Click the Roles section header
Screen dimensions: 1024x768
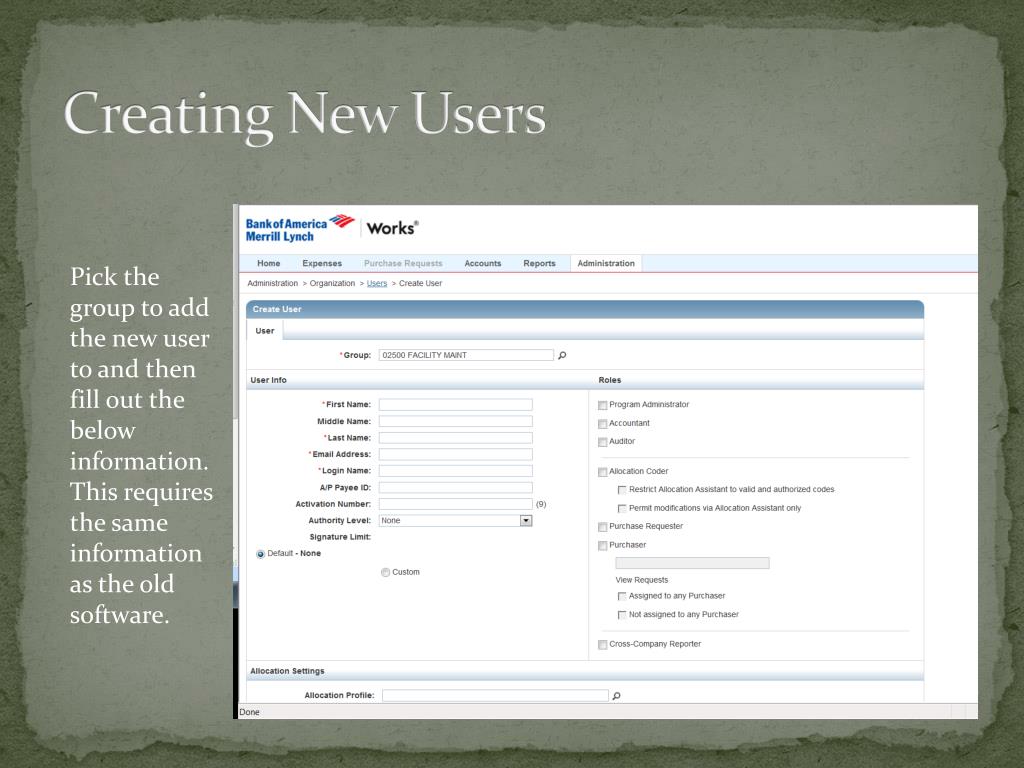610,380
